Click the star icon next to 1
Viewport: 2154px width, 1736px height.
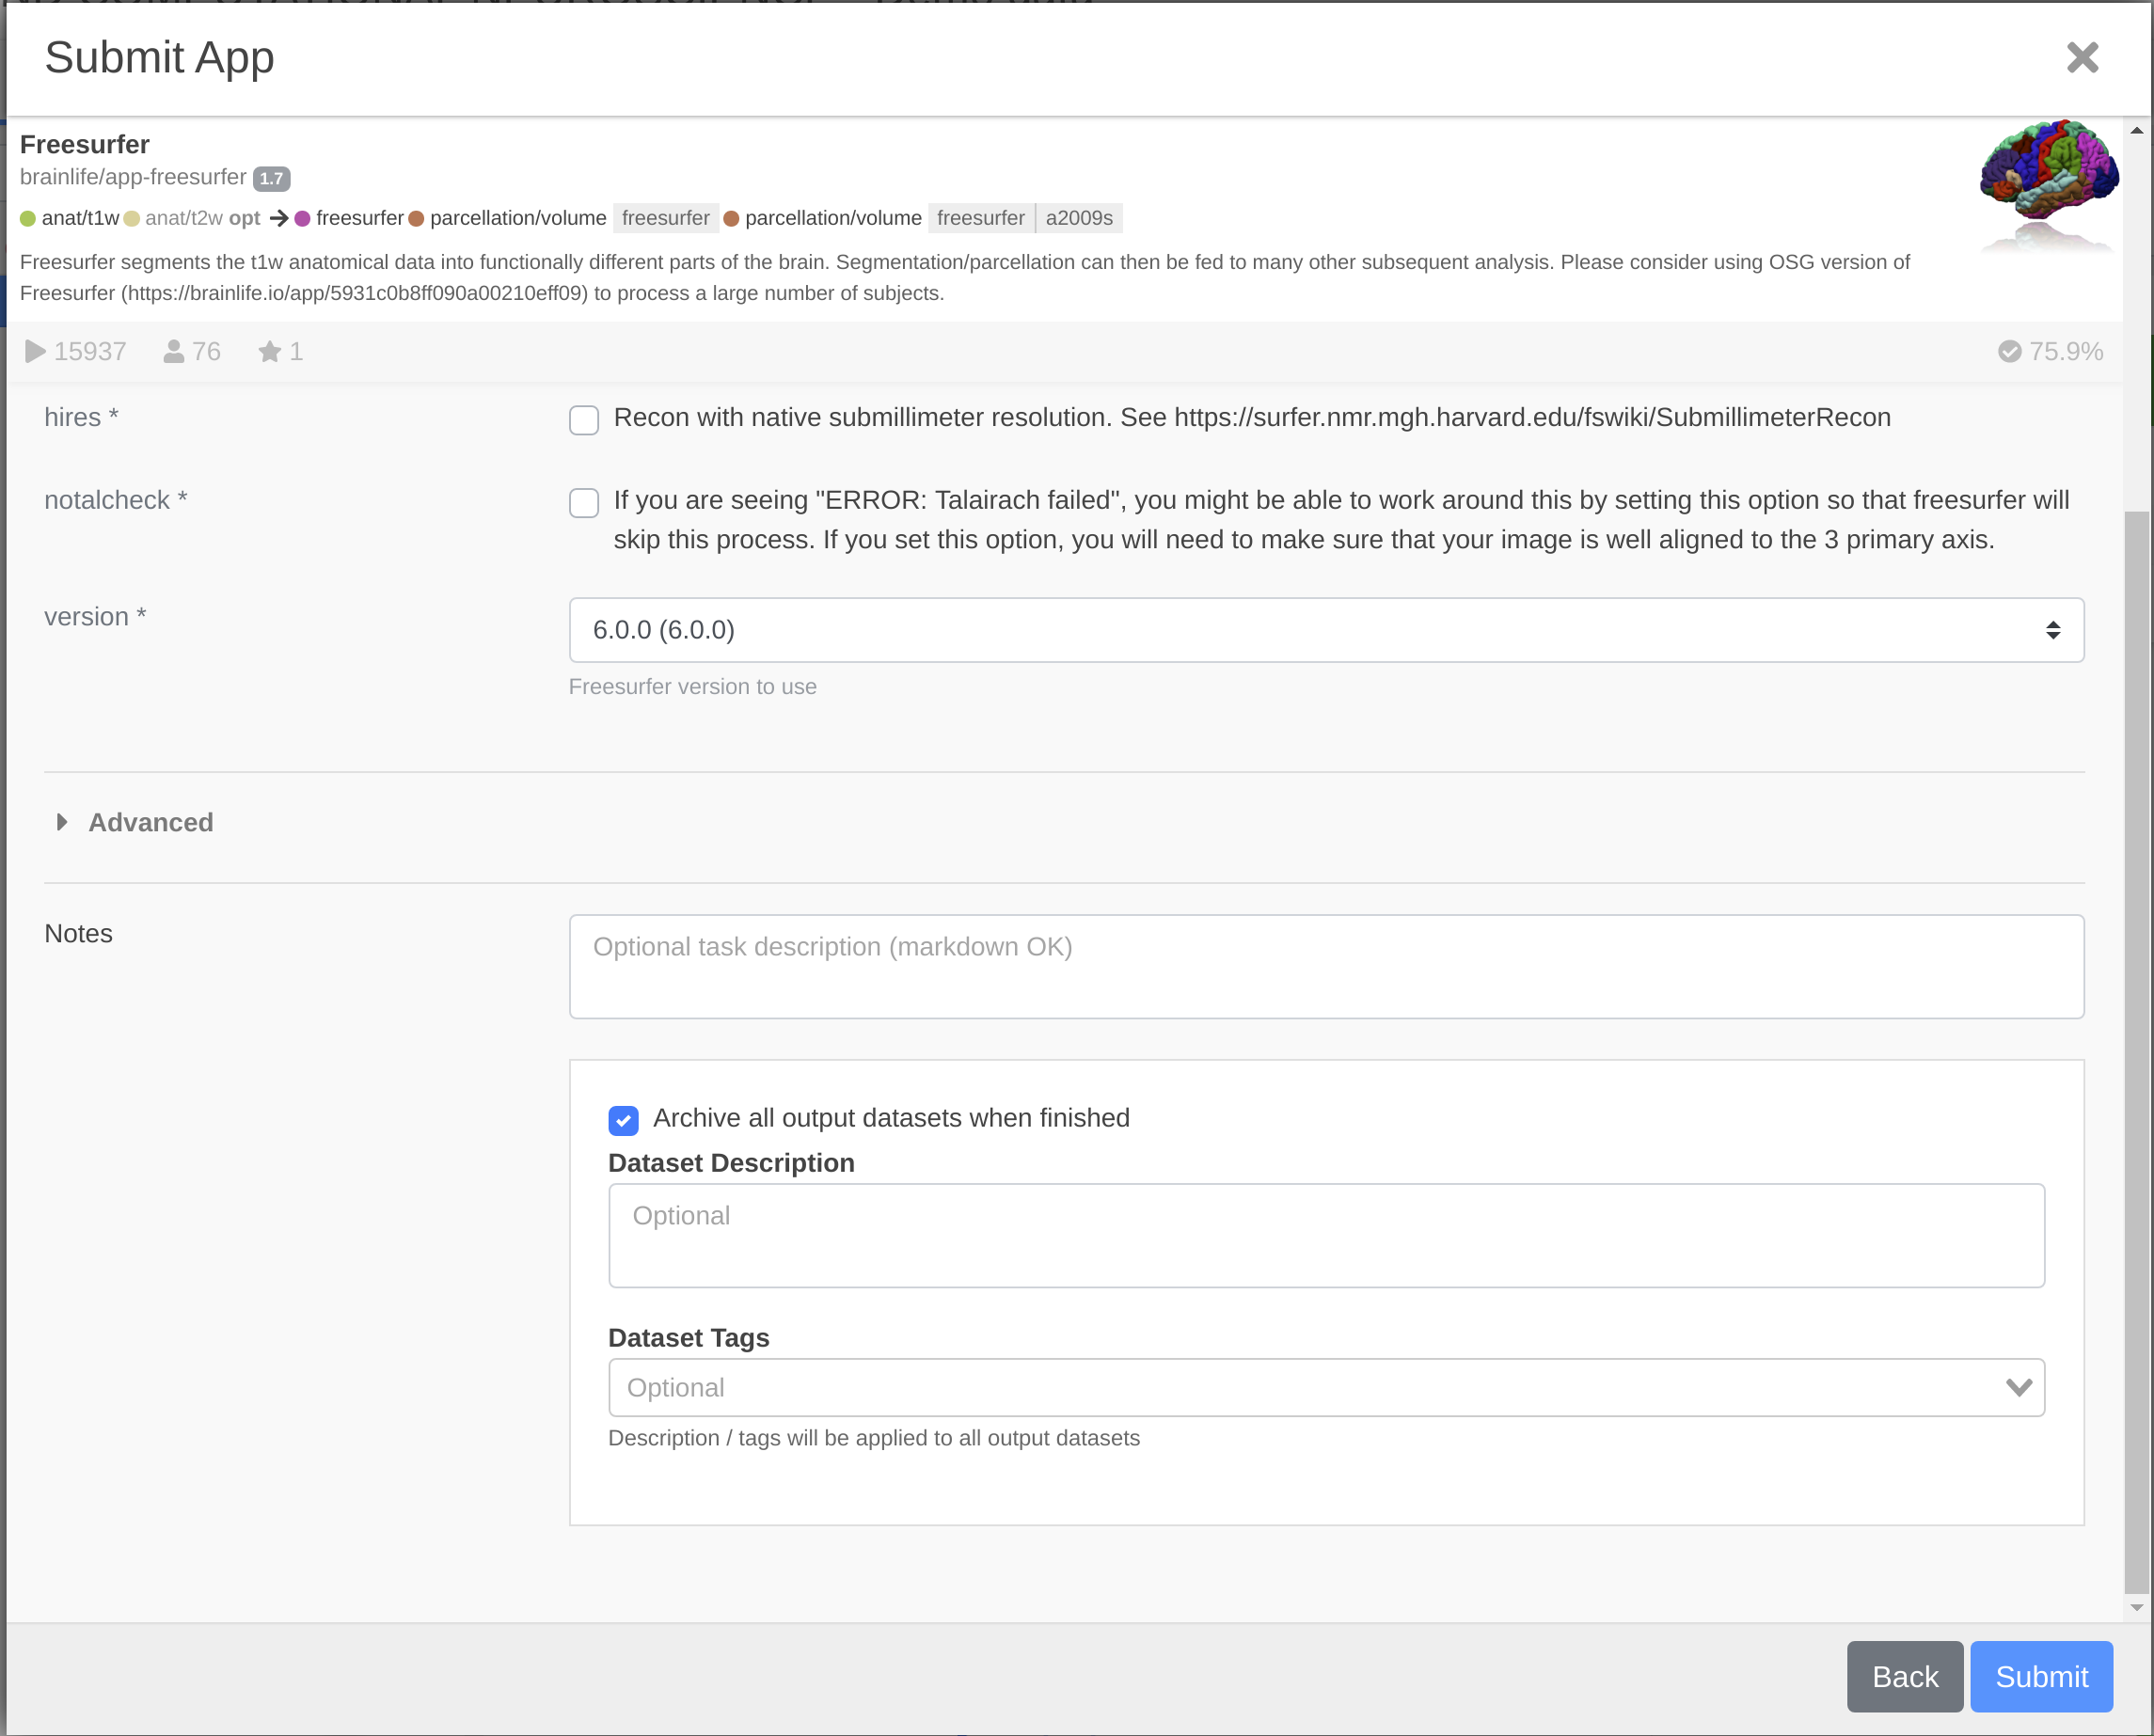[269, 351]
